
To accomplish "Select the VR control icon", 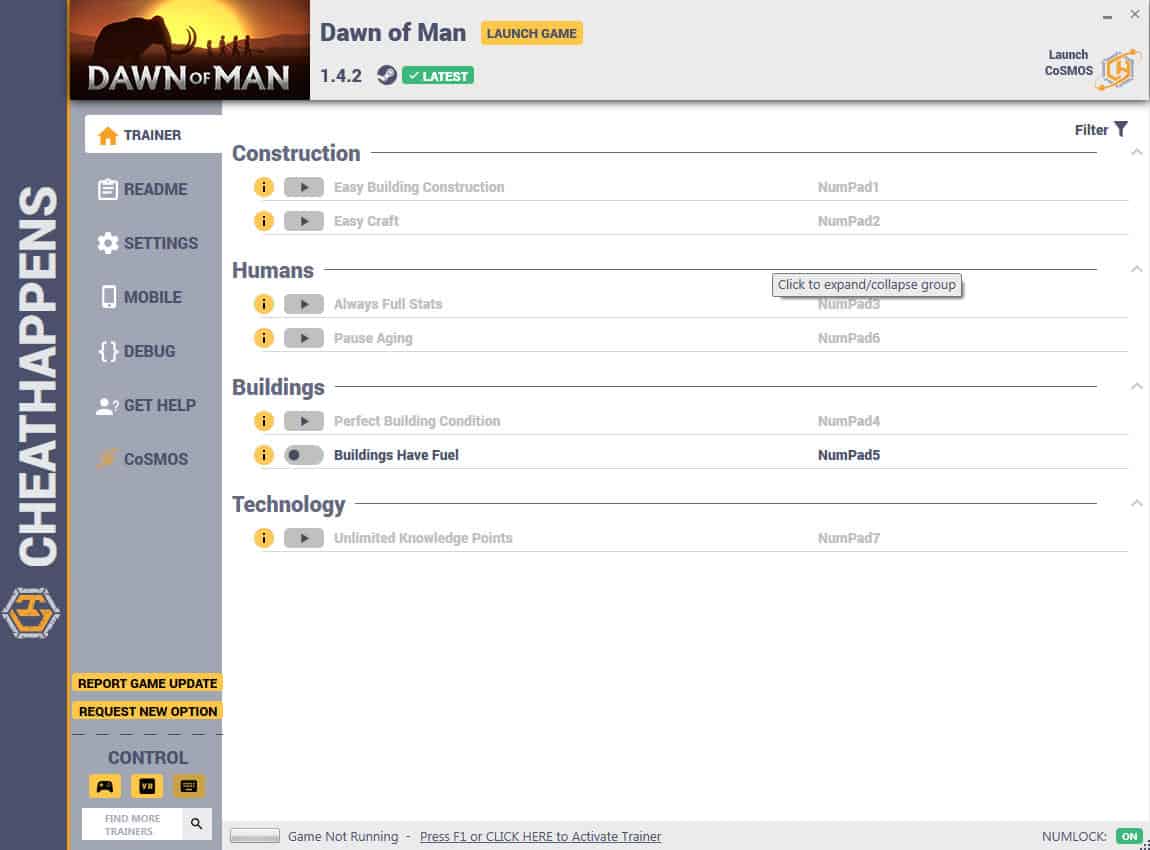I will point(147,786).
